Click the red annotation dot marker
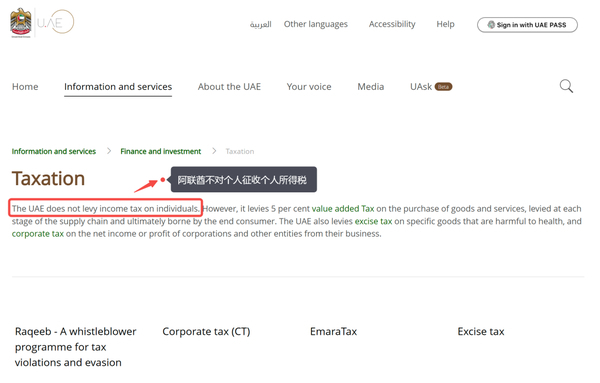 tap(163, 179)
